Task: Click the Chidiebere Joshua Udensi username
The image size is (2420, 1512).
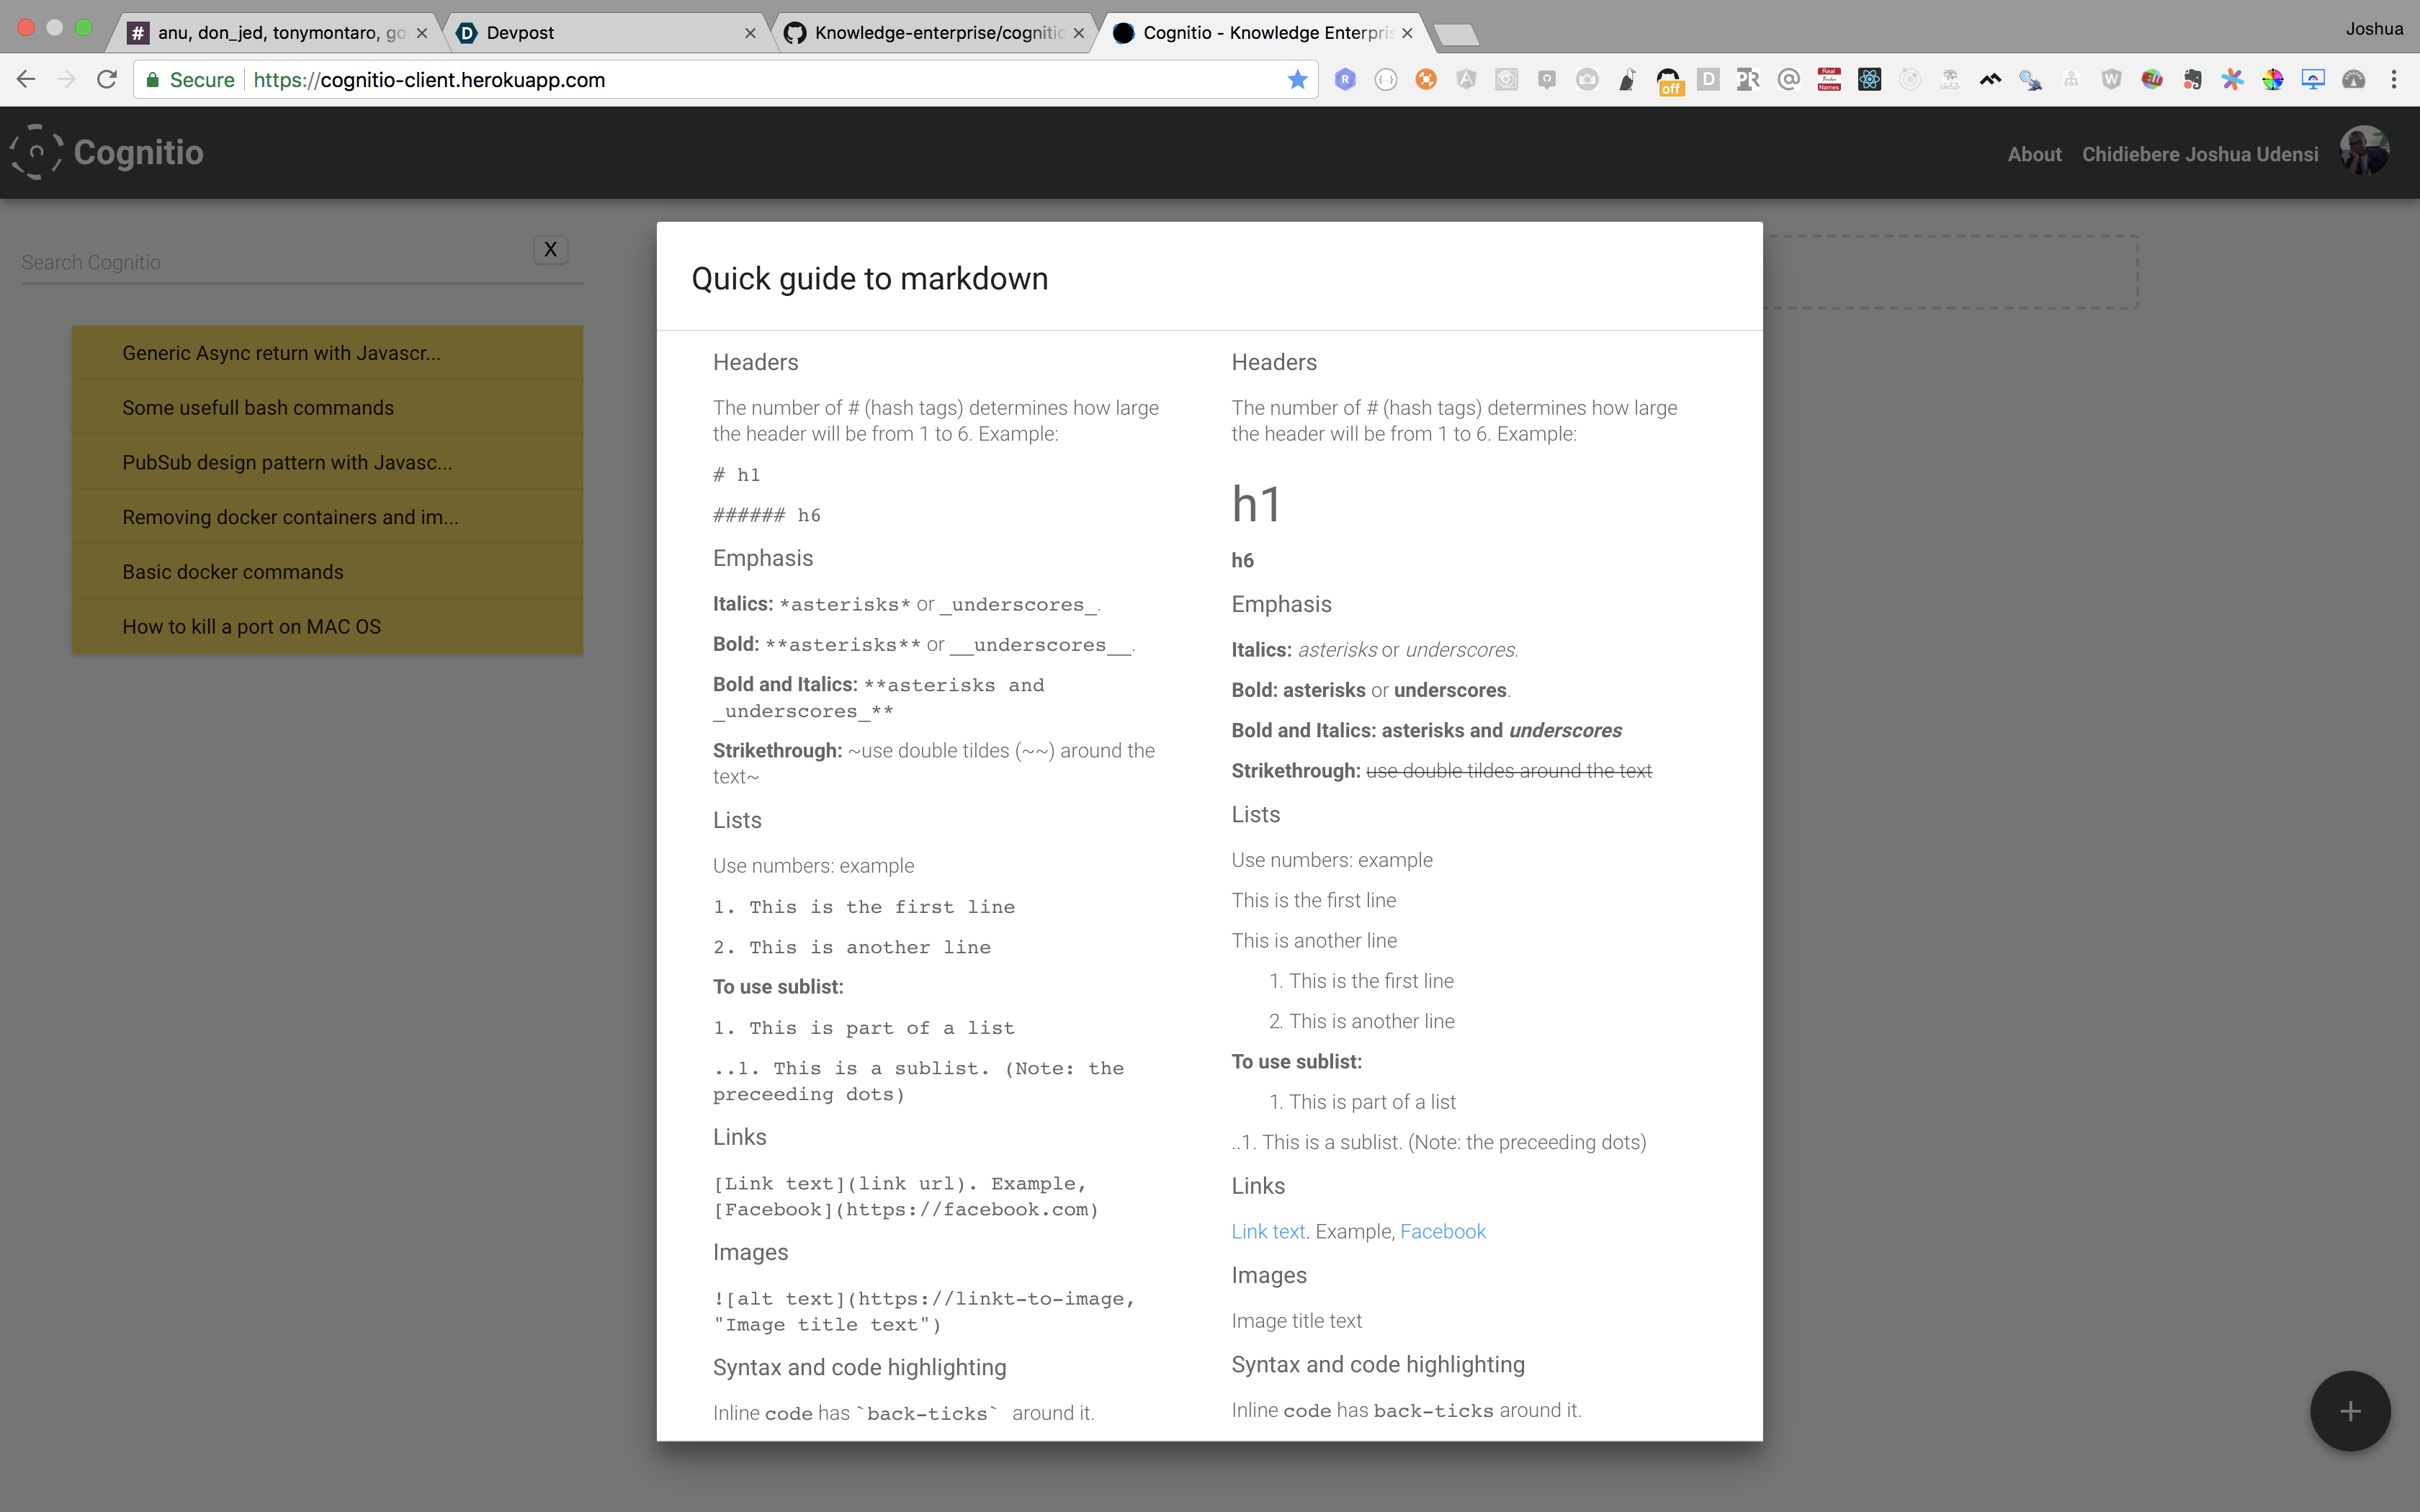Action: [x=2199, y=154]
